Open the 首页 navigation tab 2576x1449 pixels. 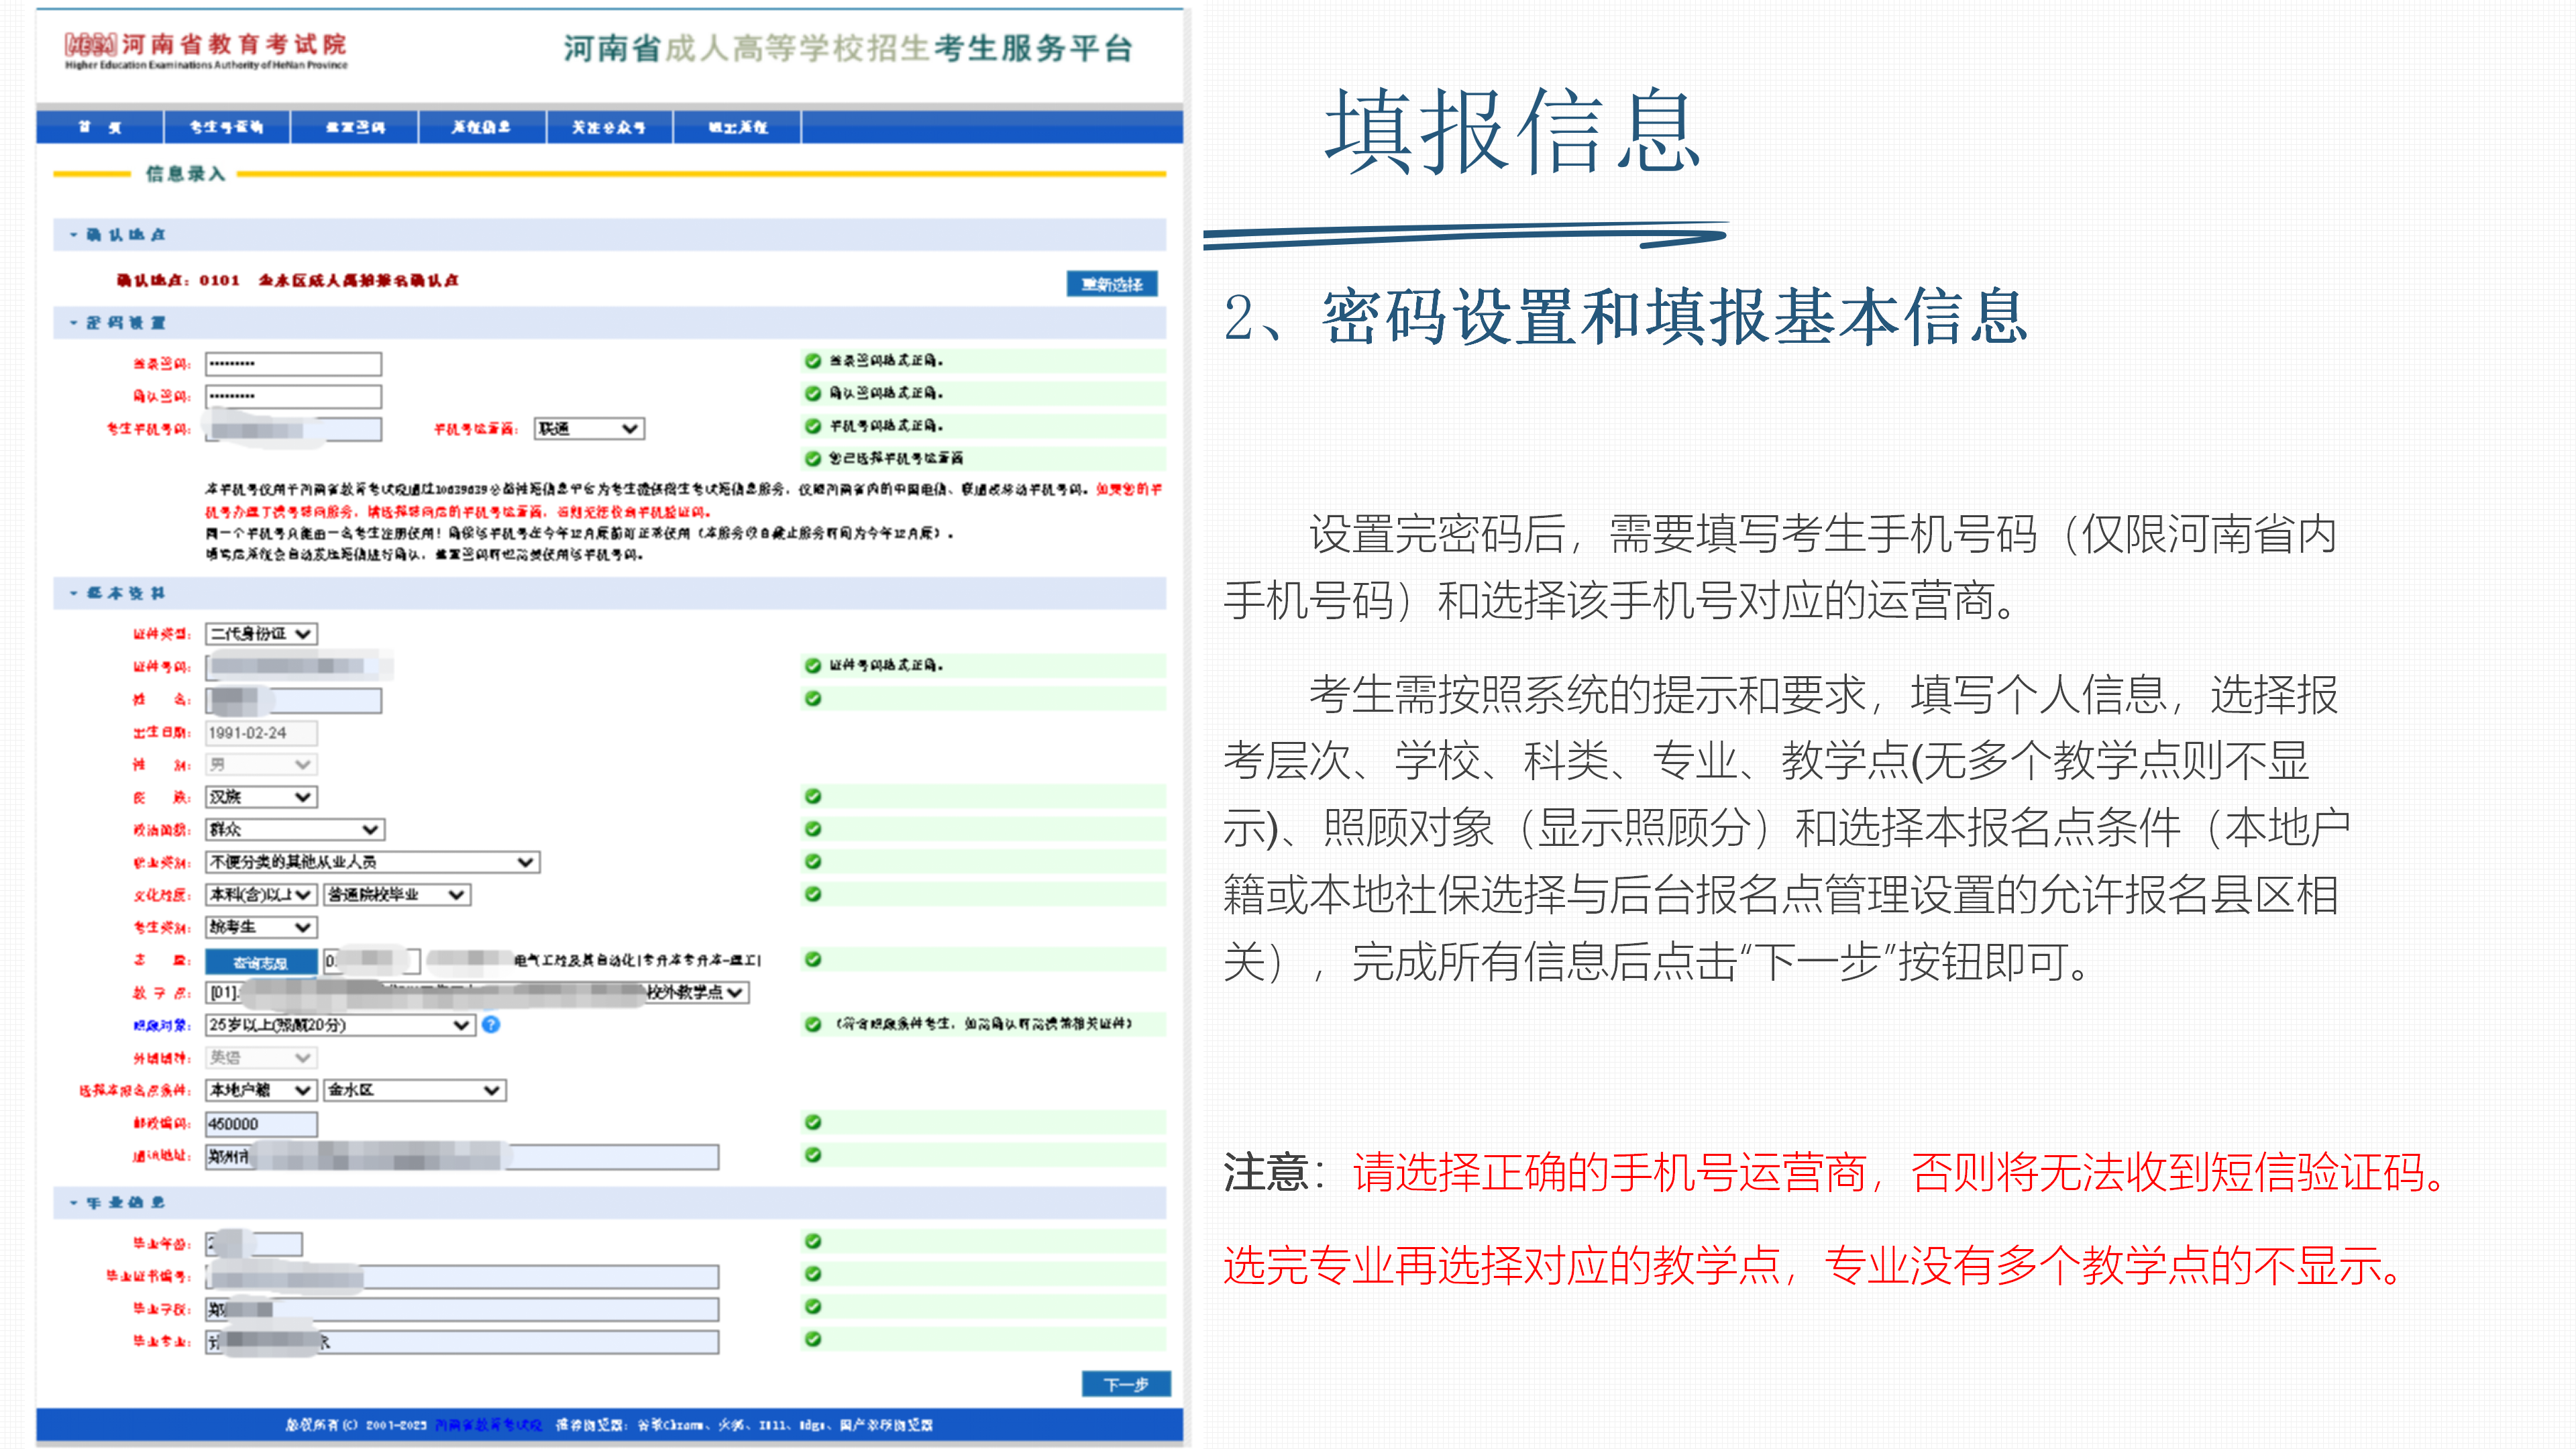tap(100, 127)
